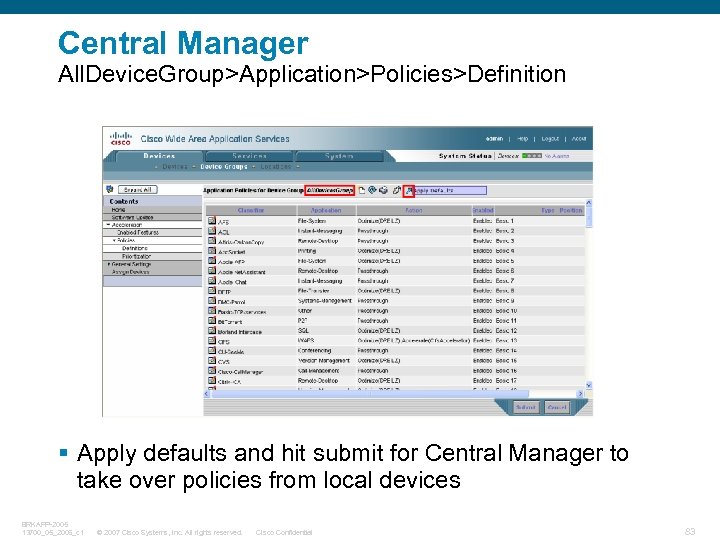This screenshot has width=720, height=540.
Task: Open the edit icon for the AFS classifier
Action: (212, 221)
